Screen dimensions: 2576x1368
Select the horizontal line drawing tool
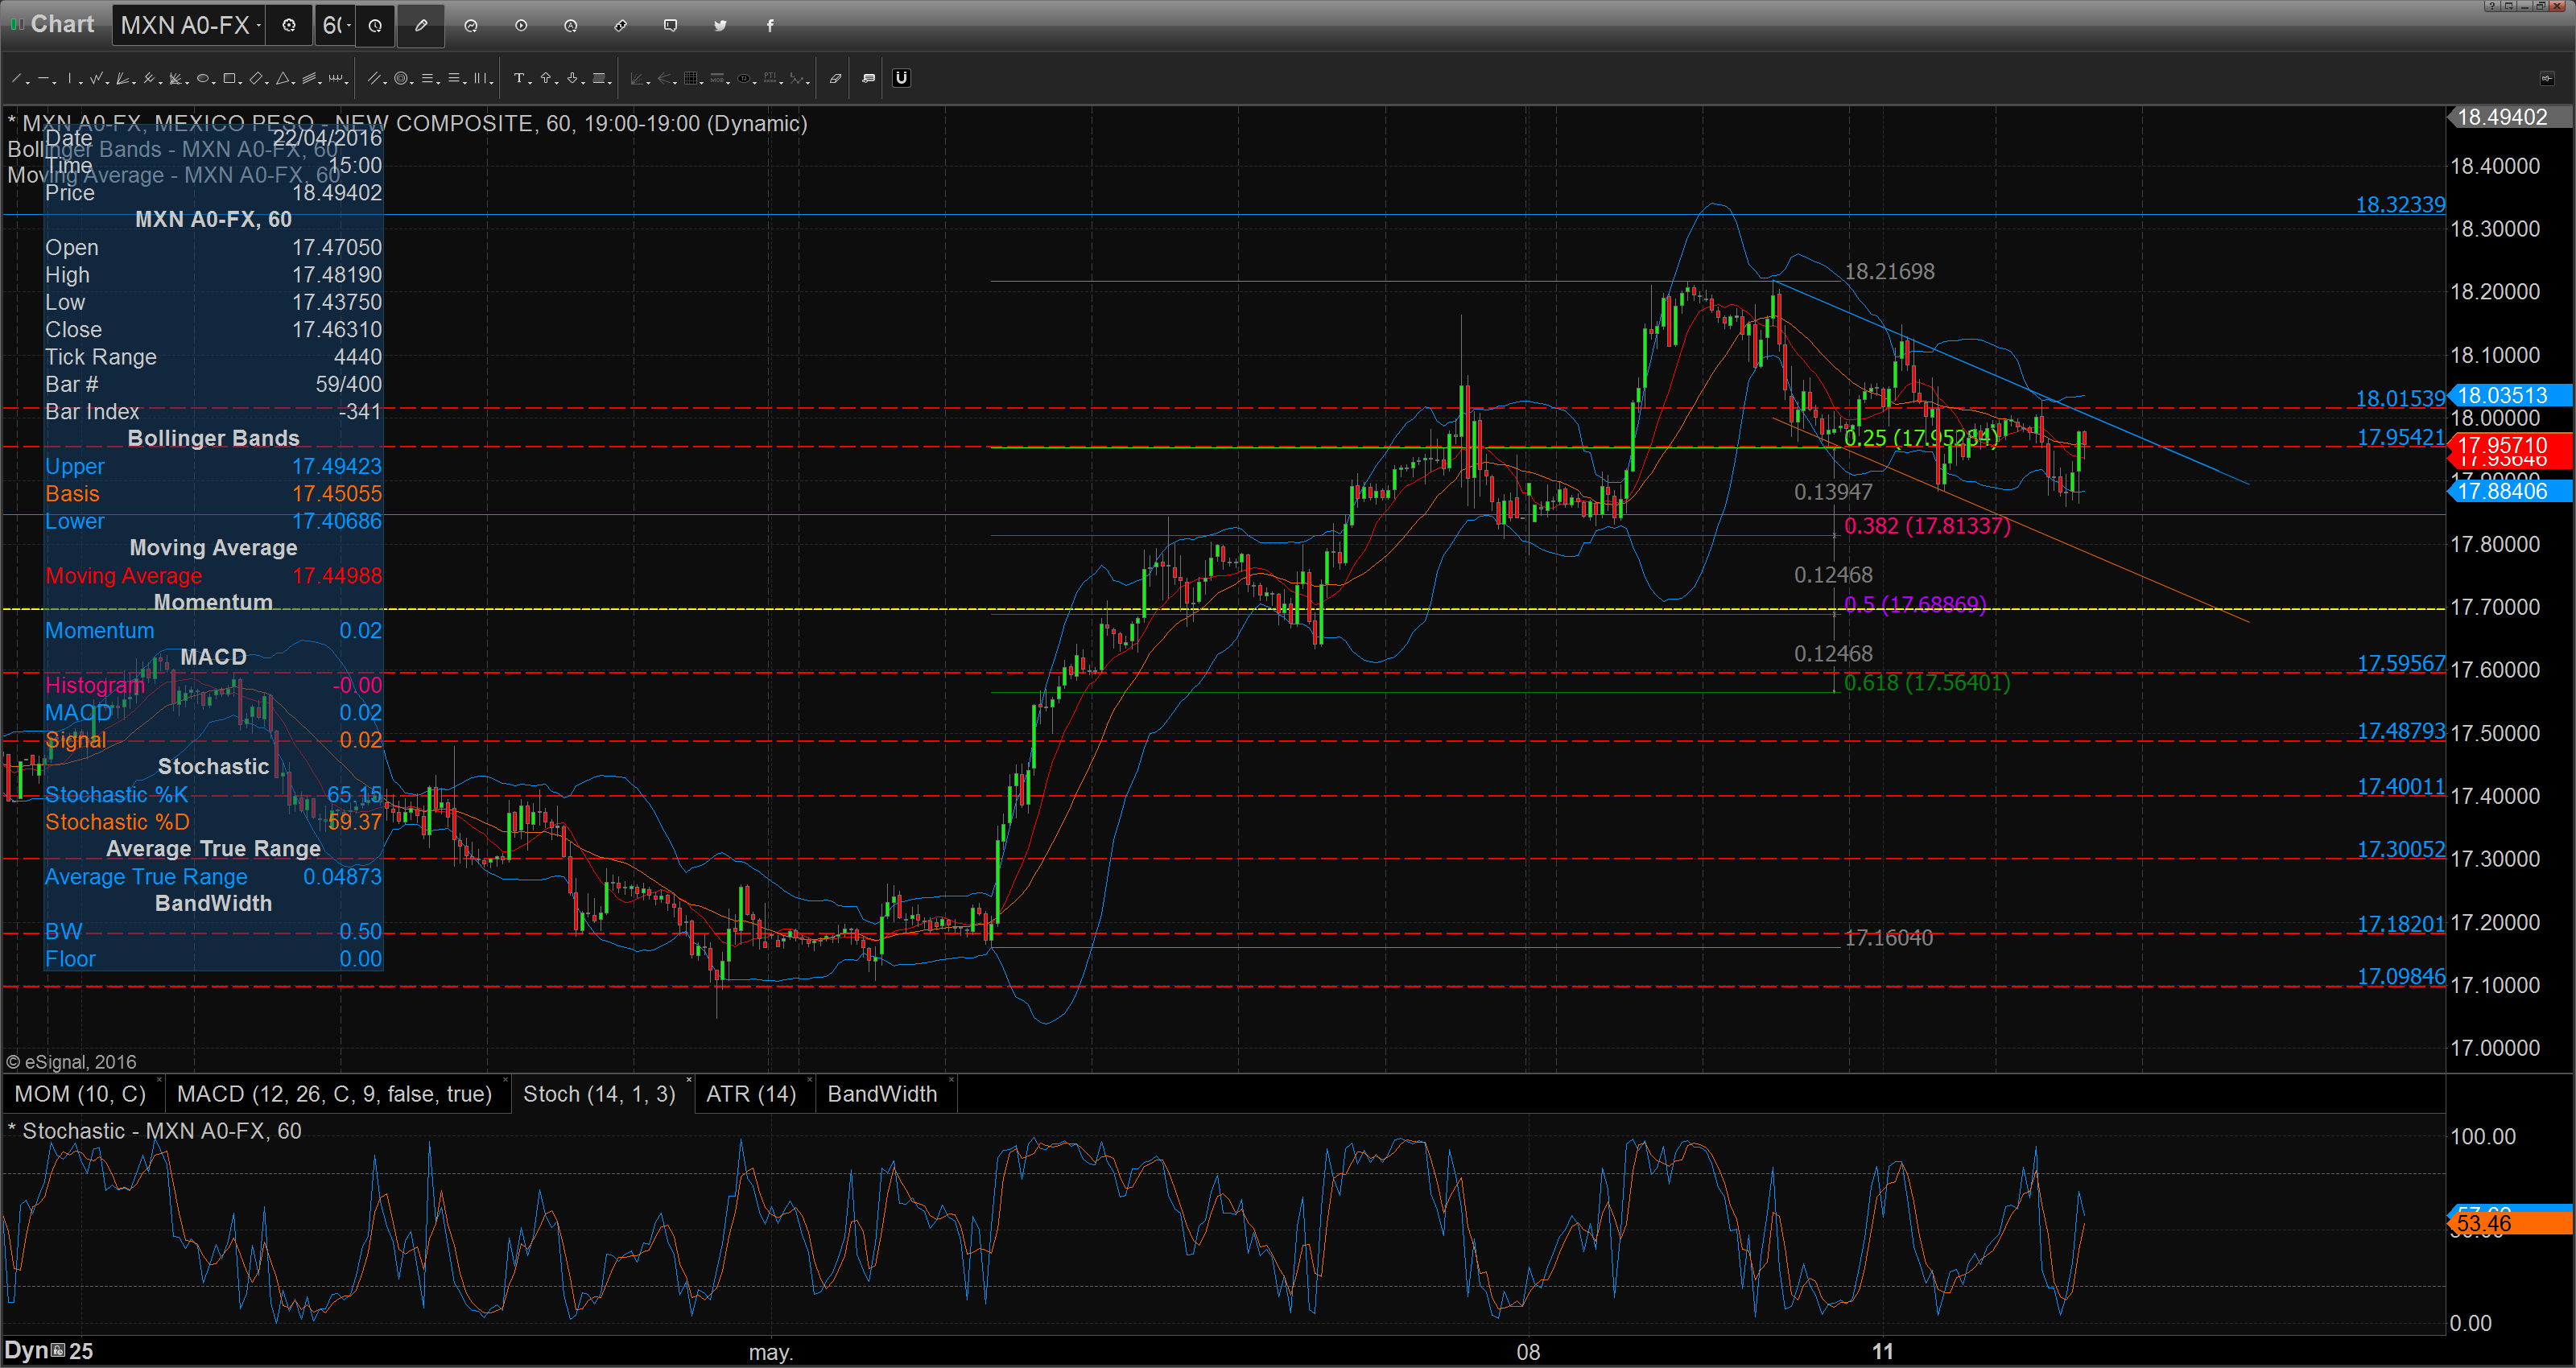coord(43,78)
